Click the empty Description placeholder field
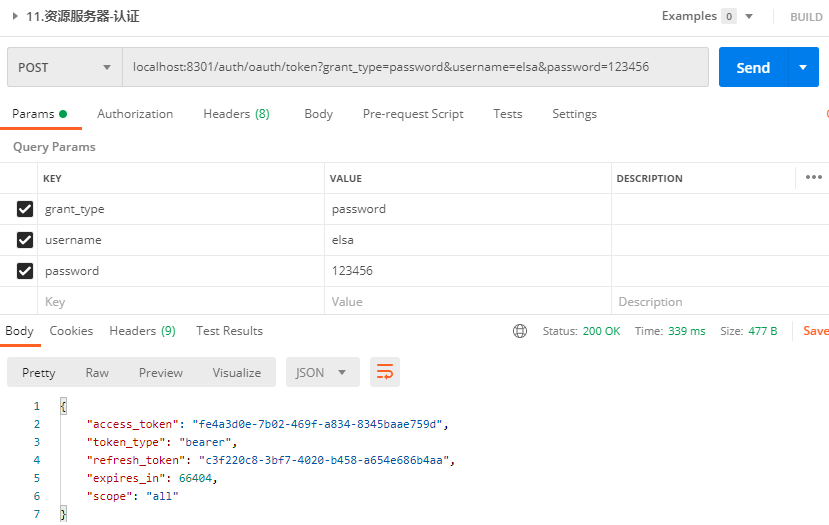The image size is (829, 525). [720, 301]
